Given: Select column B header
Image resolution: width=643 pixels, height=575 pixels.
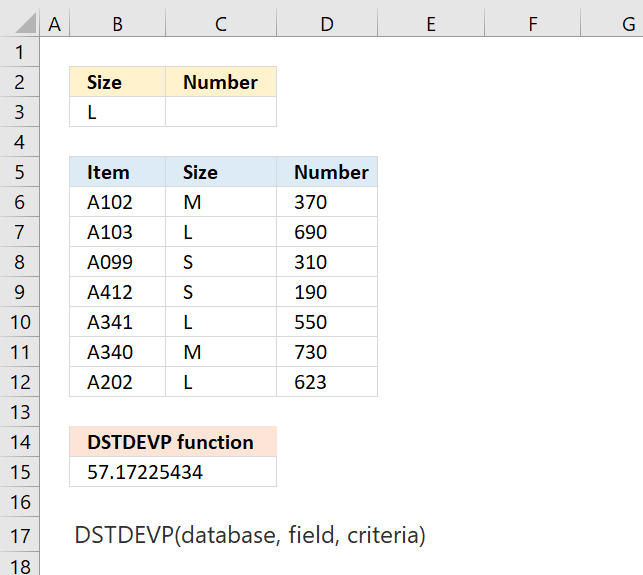Looking at the screenshot, I should click(118, 24).
